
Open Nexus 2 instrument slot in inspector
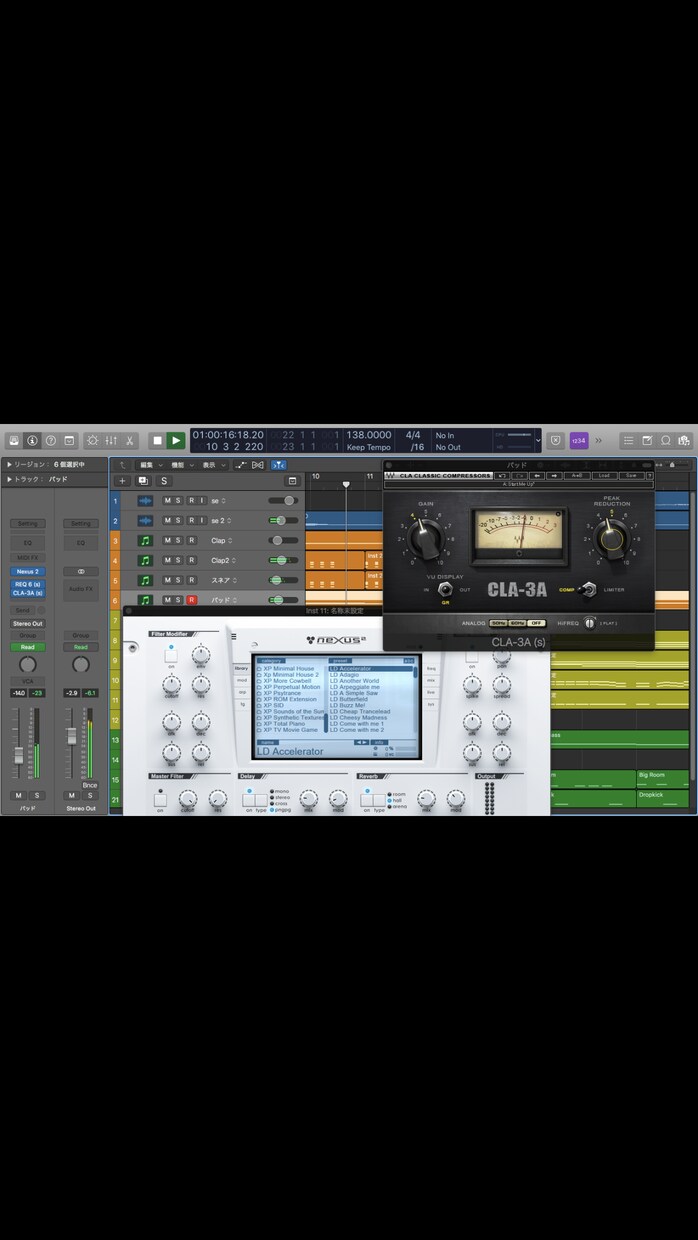click(x=28, y=572)
